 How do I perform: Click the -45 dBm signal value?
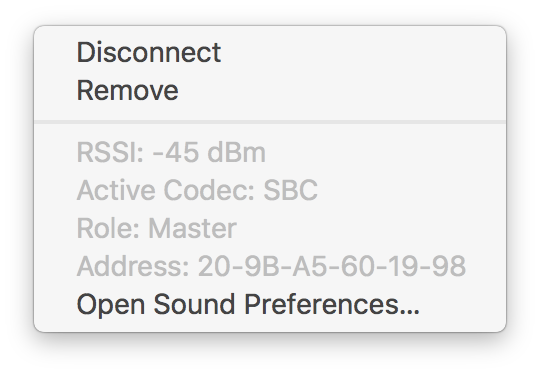point(209,152)
